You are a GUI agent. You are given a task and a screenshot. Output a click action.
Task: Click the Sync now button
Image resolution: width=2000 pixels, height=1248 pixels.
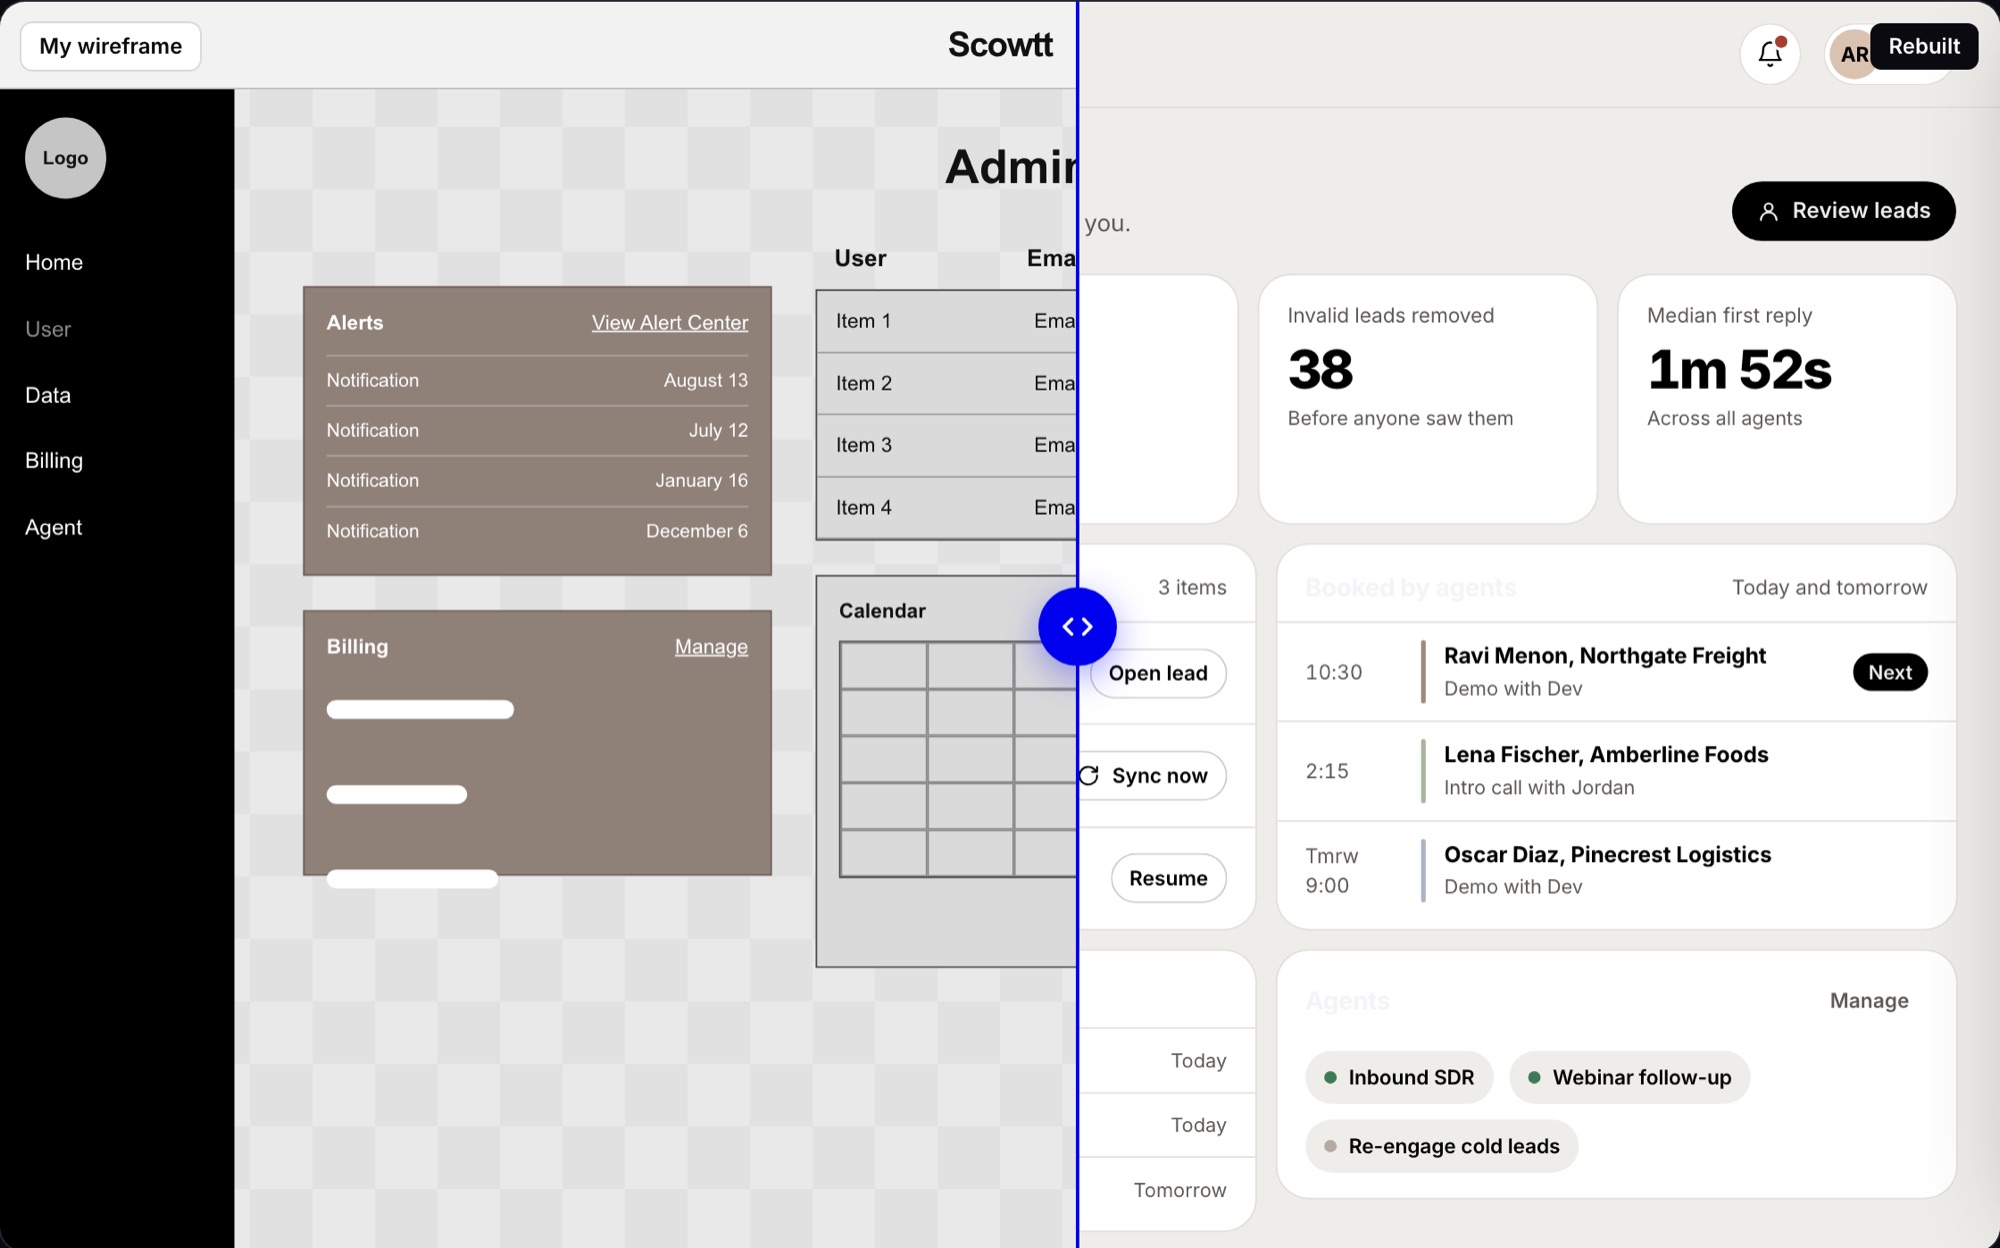click(x=1151, y=776)
